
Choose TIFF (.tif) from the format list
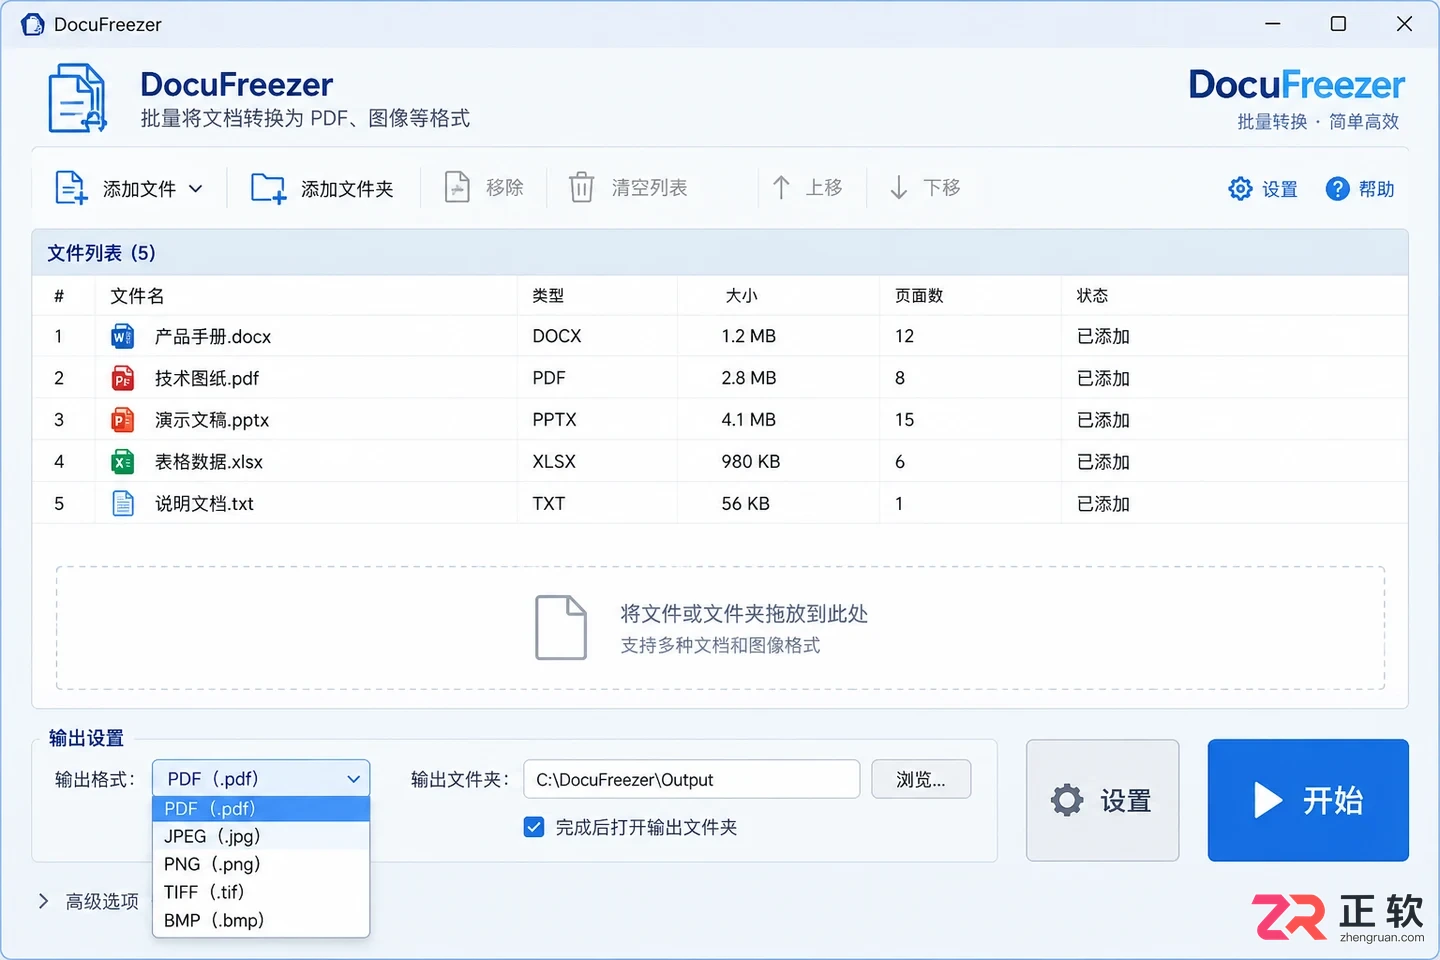(261, 892)
